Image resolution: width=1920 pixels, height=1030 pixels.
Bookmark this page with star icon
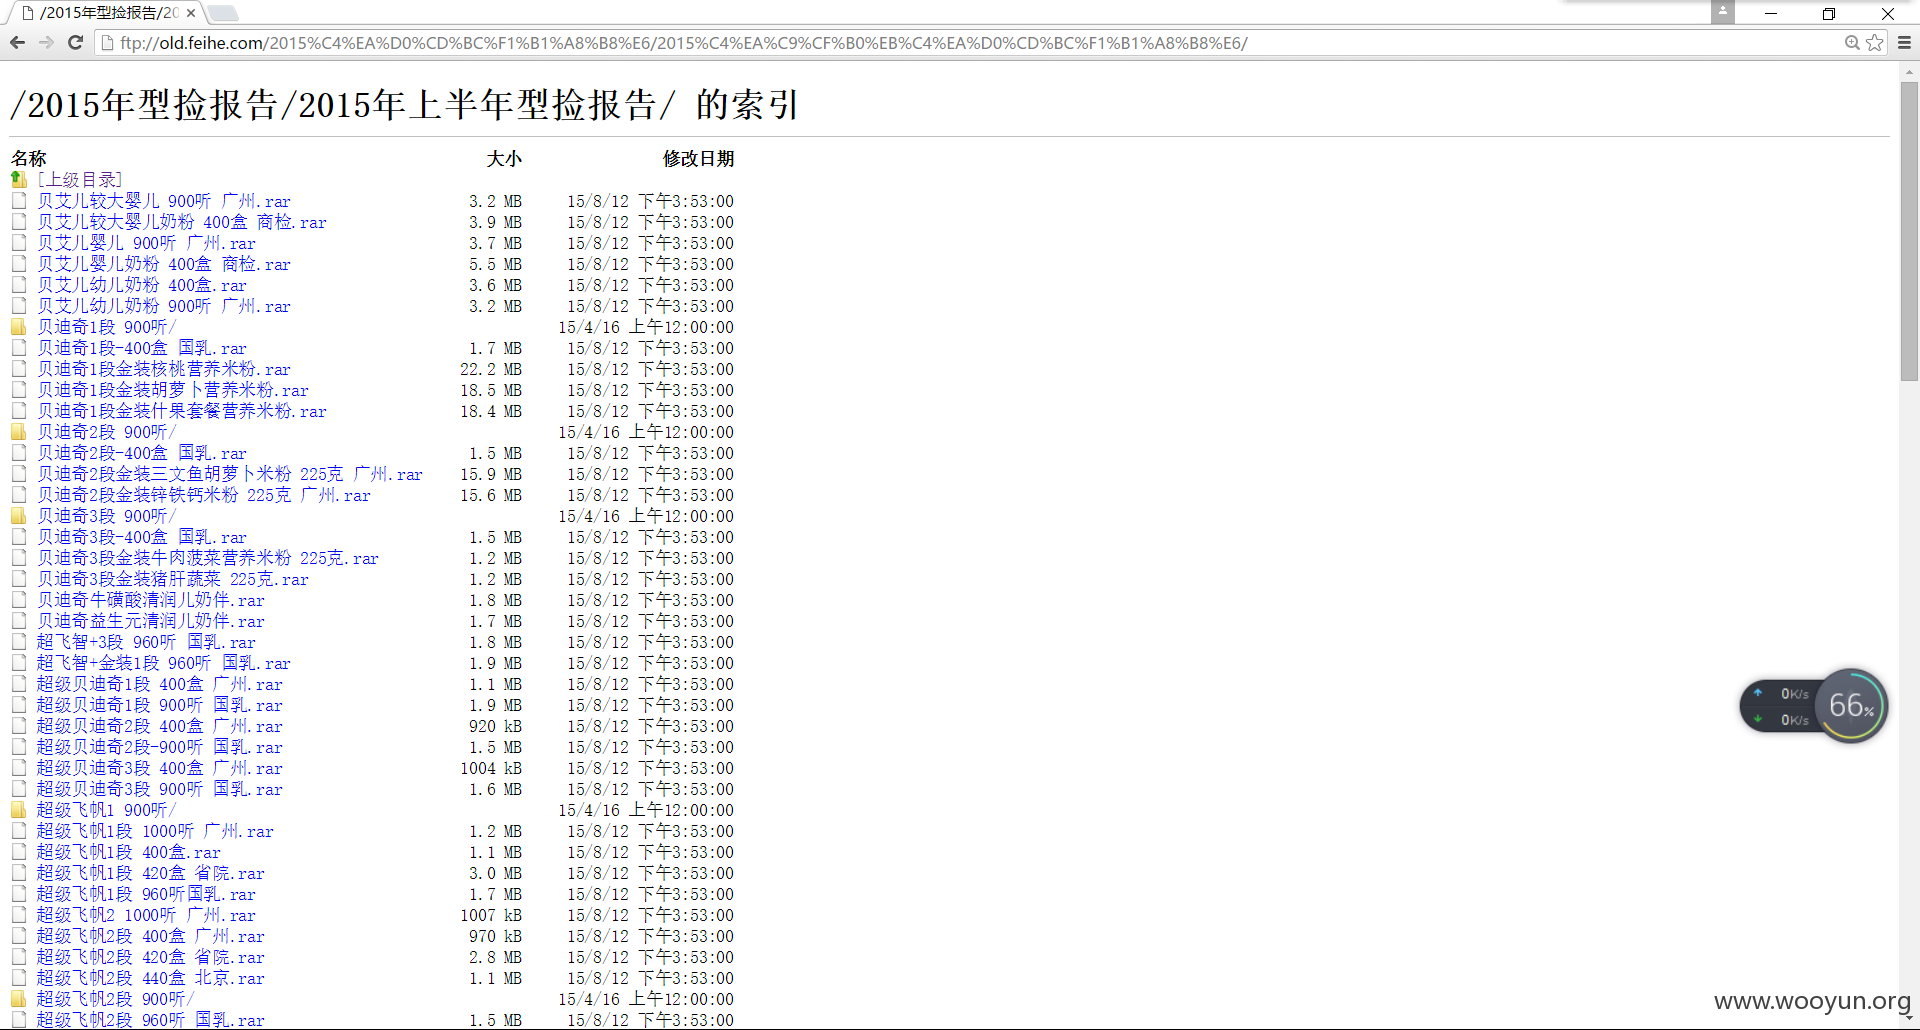click(1875, 43)
